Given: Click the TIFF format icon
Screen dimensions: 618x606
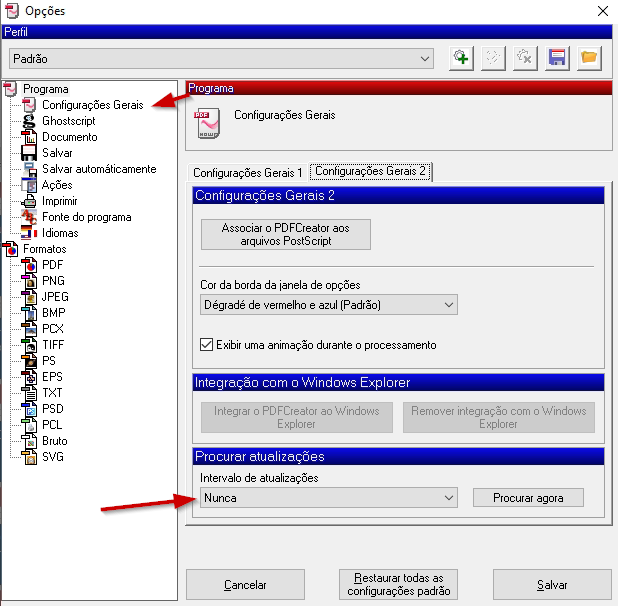Looking at the screenshot, I should 29,345.
